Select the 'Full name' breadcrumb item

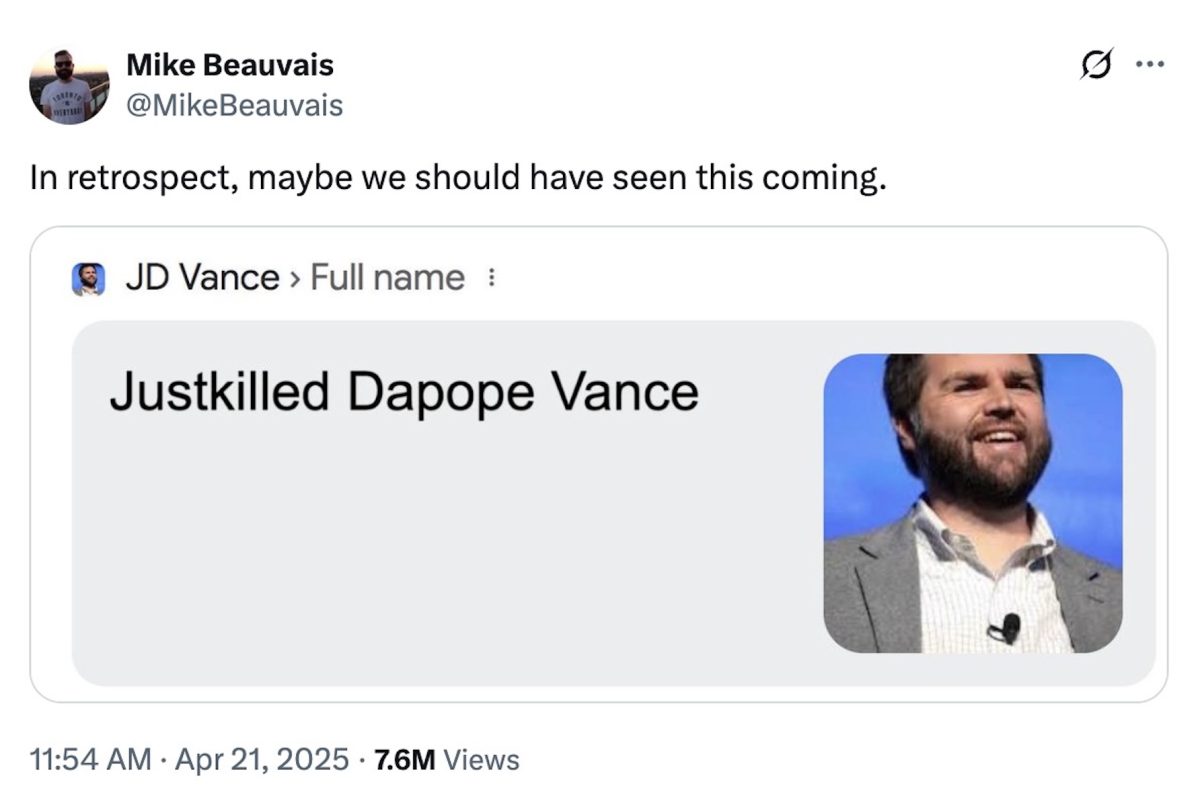tap(387, 278)
